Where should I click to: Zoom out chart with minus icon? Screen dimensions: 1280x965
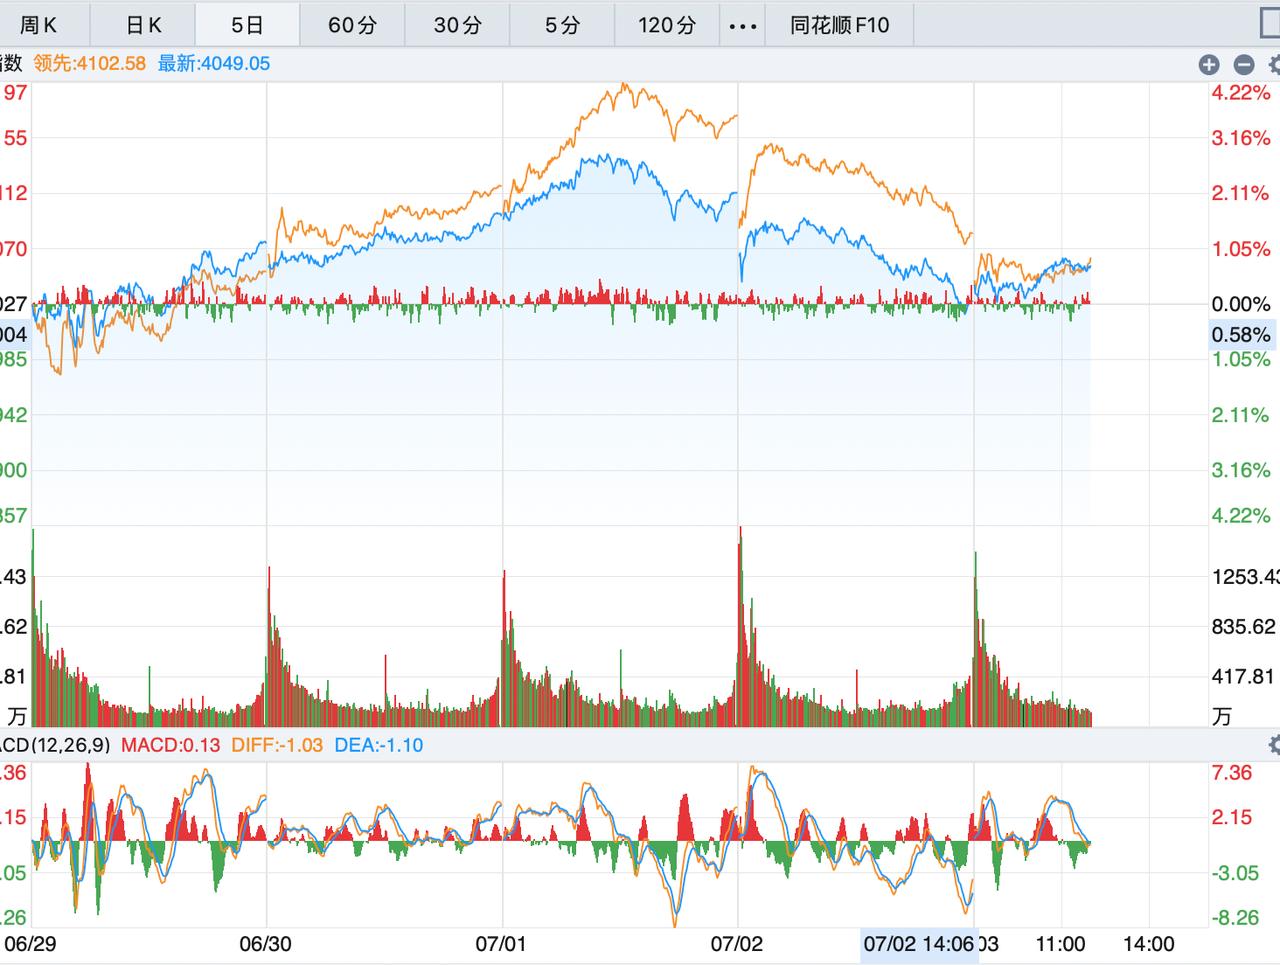pos(1244,65)
